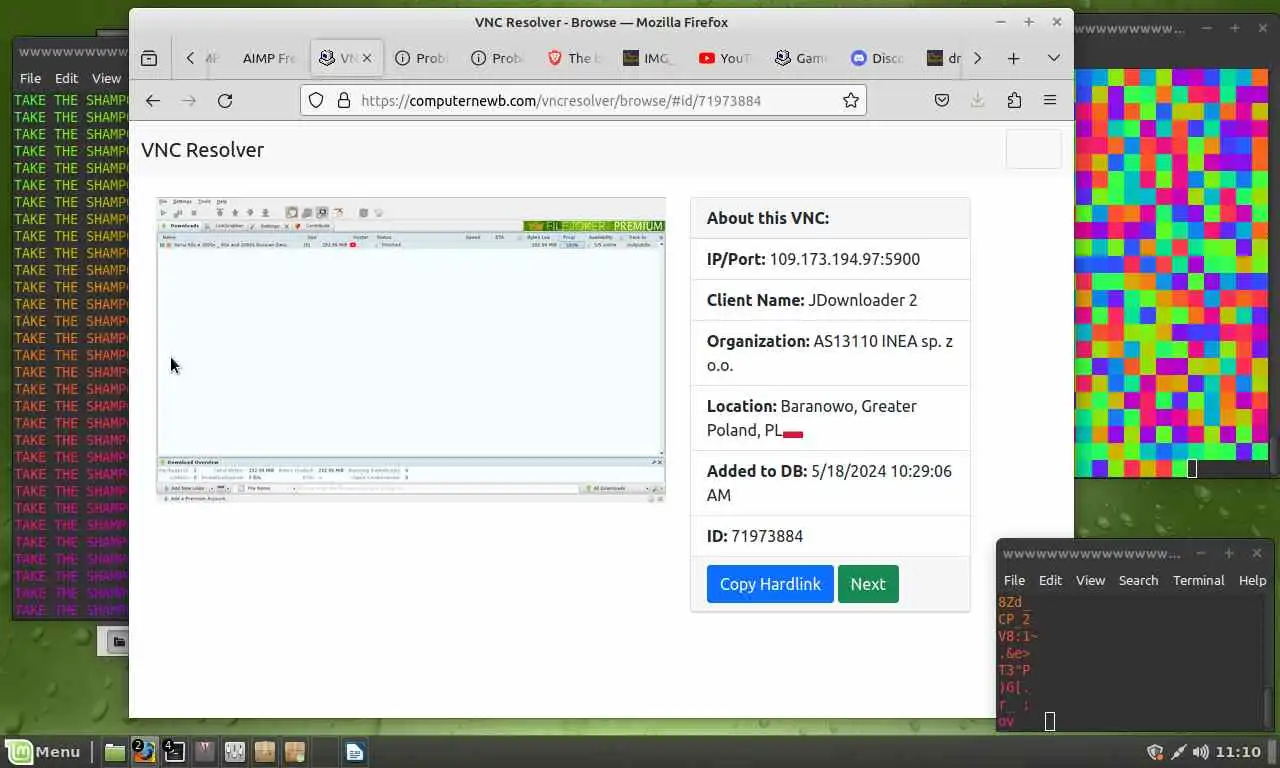Open Files manager from the taskbar
The height and width of the screenshot is (768, 1280).
pos(115,752)
